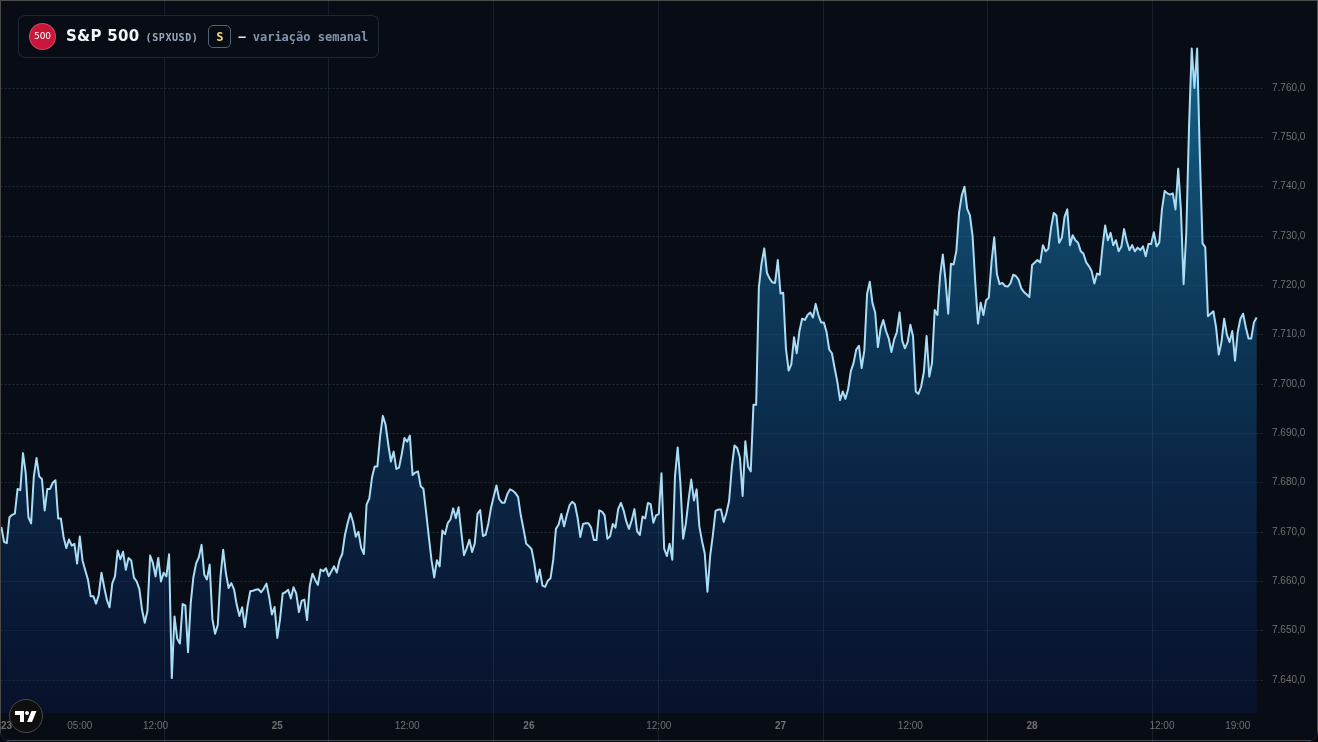The height and width of the screenshot is (742, 1318).
Task: Click the 12:00 label between dates 26 and 27
Action: 659,725
